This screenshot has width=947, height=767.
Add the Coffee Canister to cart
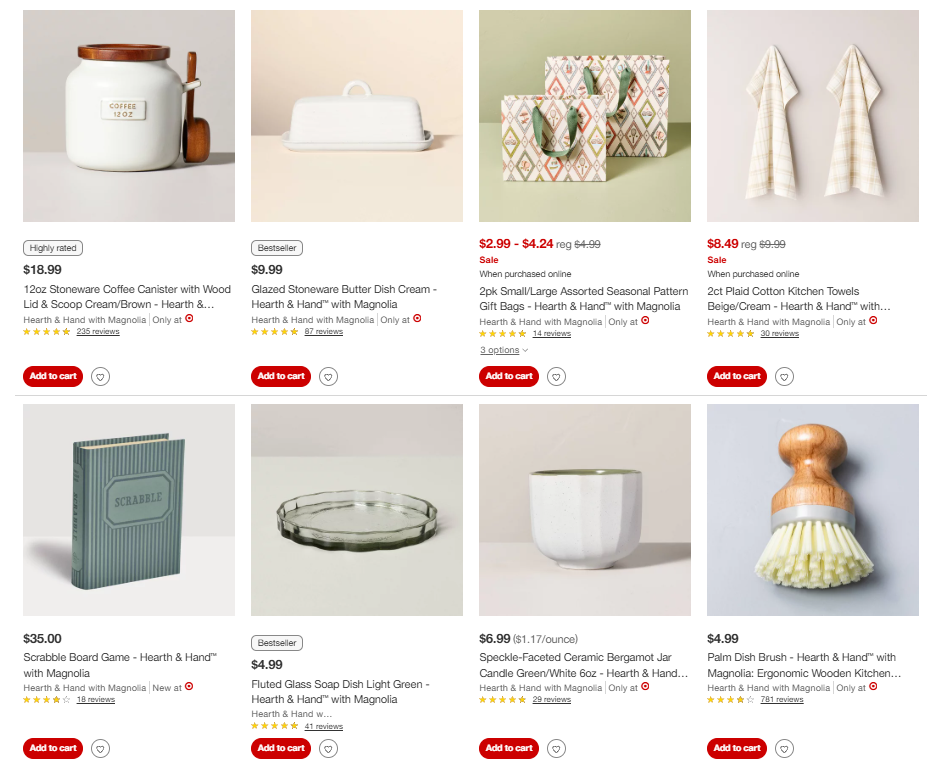(x=53, y=376)
